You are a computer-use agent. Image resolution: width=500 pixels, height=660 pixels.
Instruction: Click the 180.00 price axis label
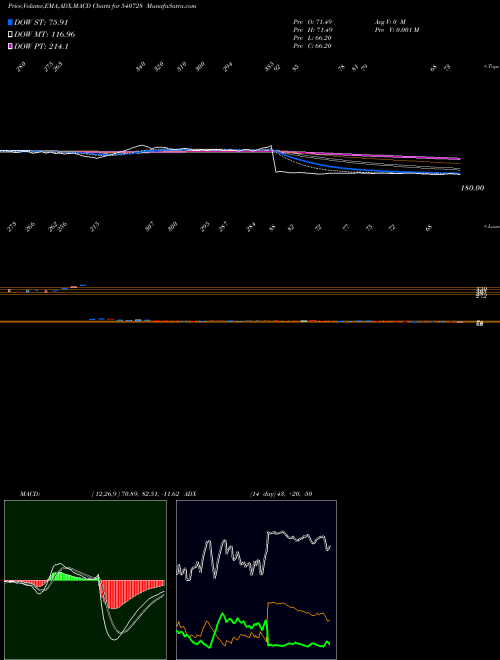click(472, 188)
